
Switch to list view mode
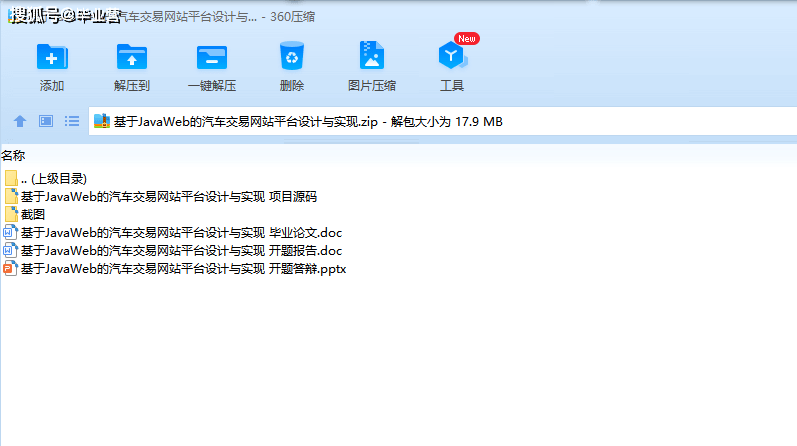click(x=72, y=121)
